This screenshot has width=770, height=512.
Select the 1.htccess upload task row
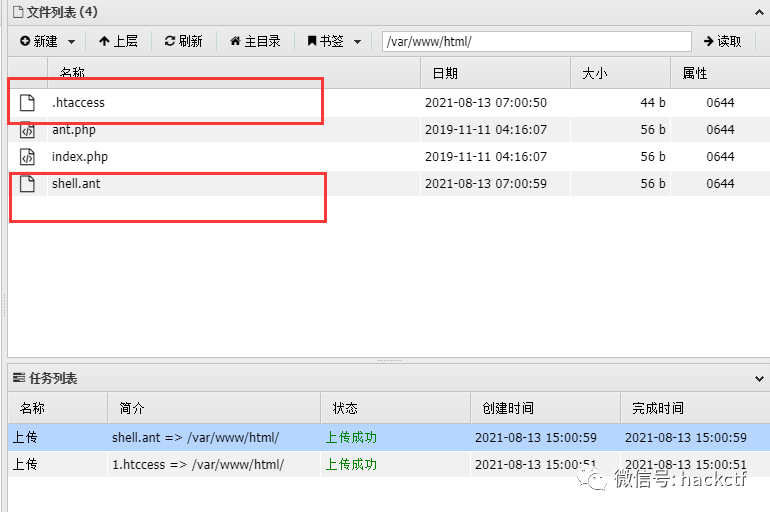389,464
